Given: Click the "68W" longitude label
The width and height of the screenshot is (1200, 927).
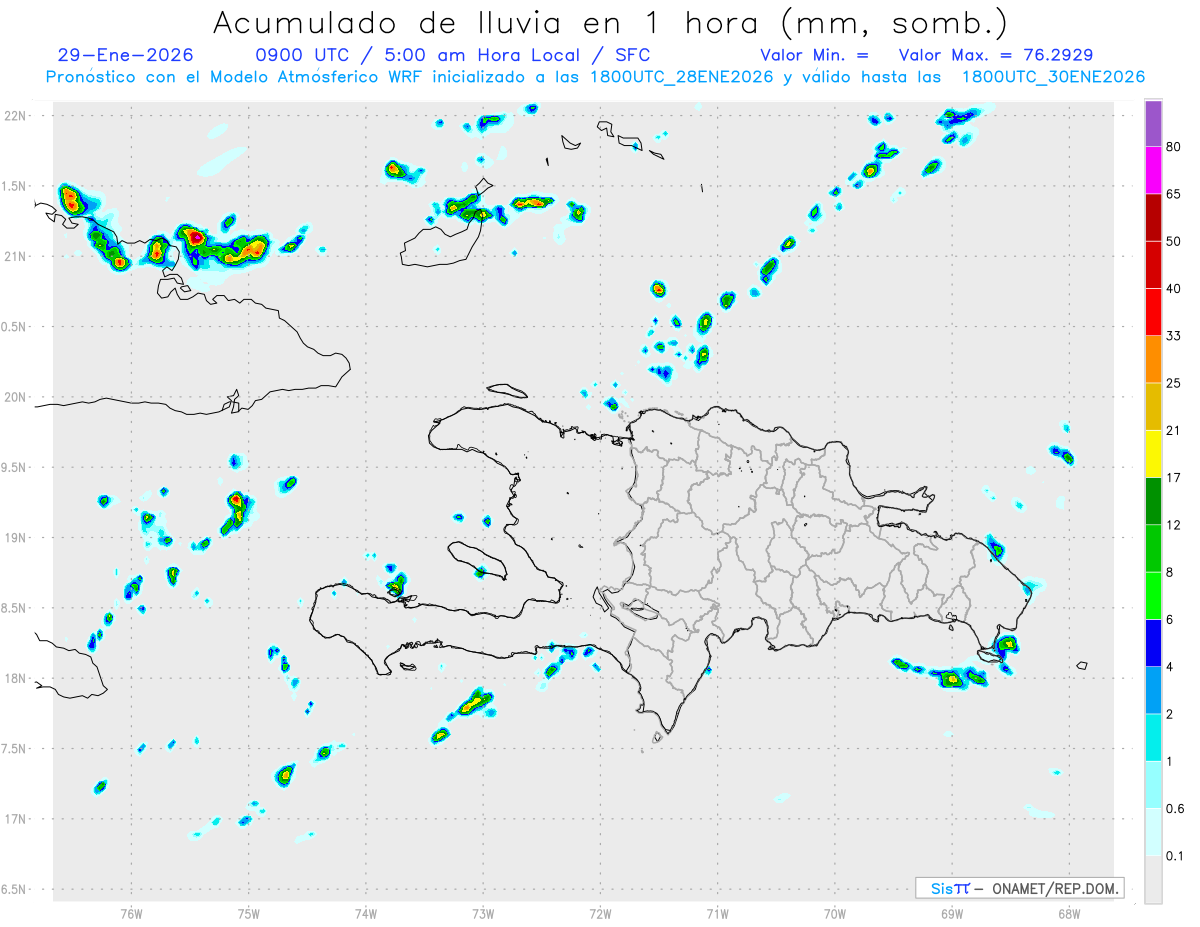Looking at the screenshot, I should 1069,913.
